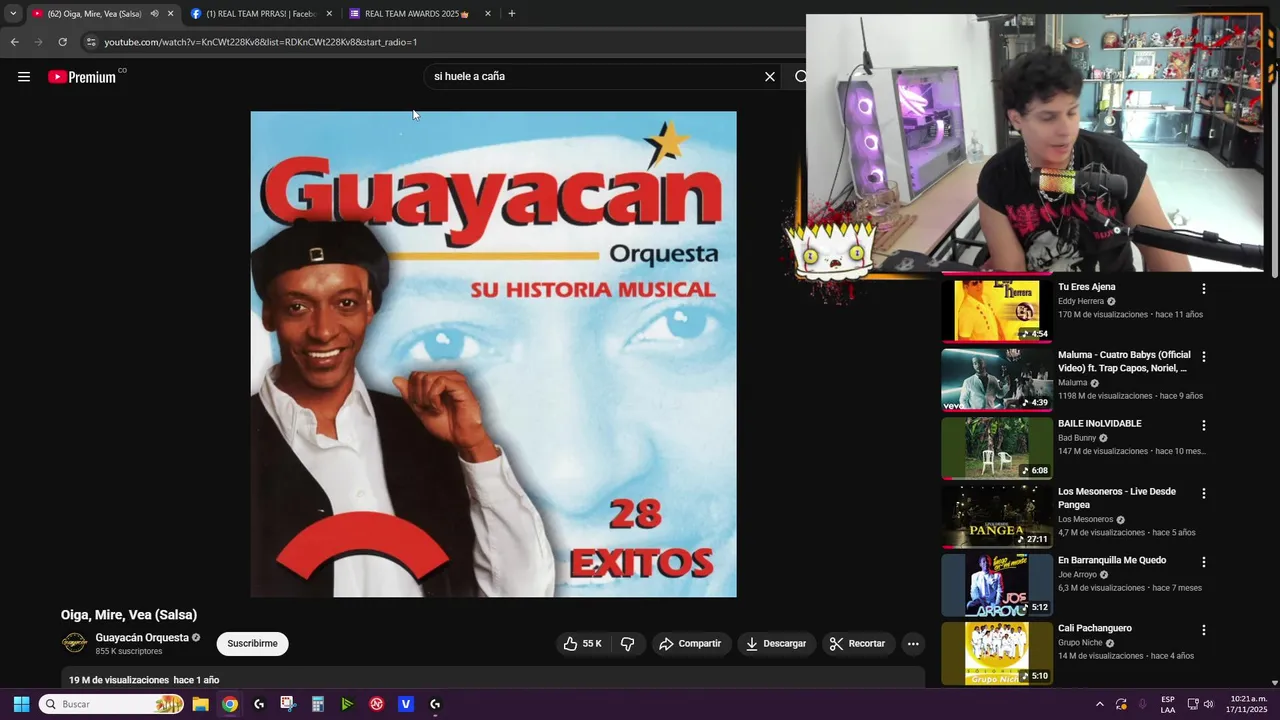The height and width of the screenshot is (720, 1280).
Task: Open options menu for En Barranquilla Me Quedo
Action: pos(1204,562)
